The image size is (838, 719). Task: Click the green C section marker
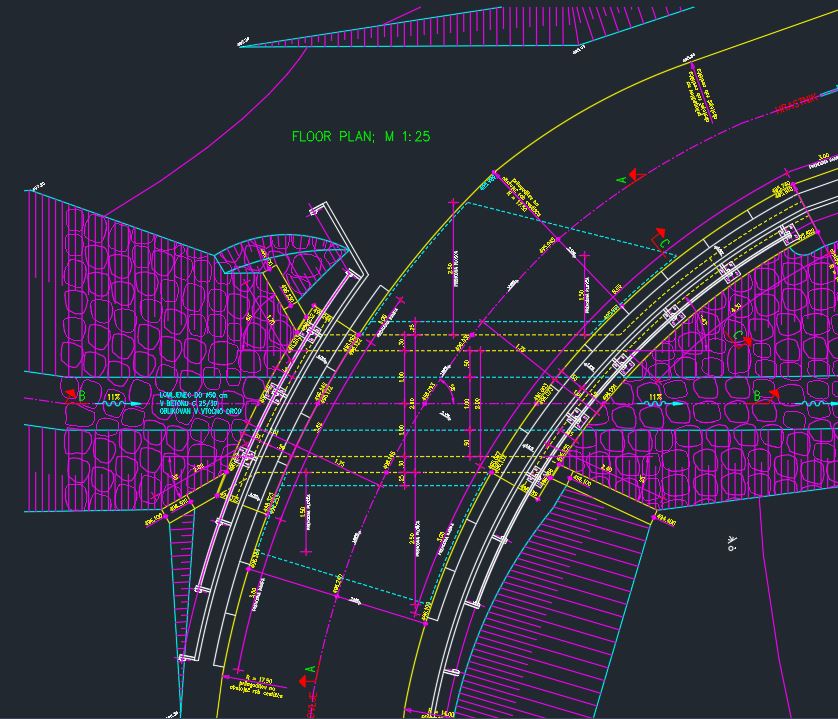point(667,243)
